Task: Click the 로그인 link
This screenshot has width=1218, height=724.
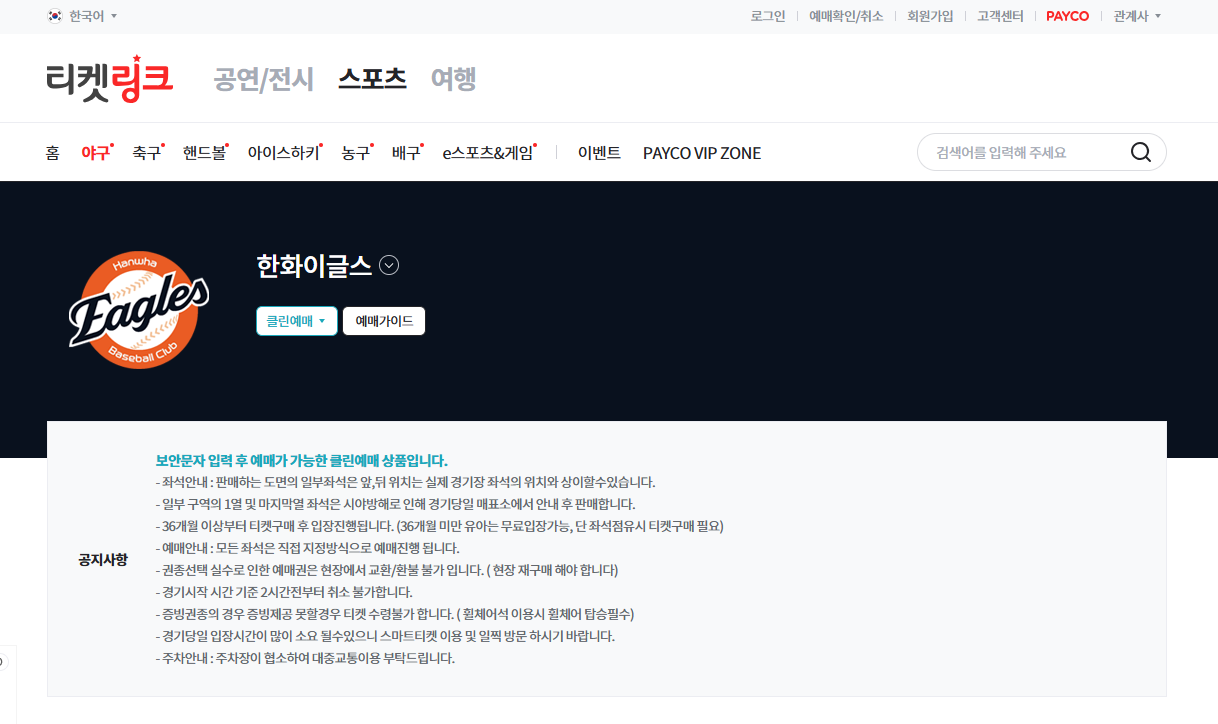Action: (x=768, y=16)
